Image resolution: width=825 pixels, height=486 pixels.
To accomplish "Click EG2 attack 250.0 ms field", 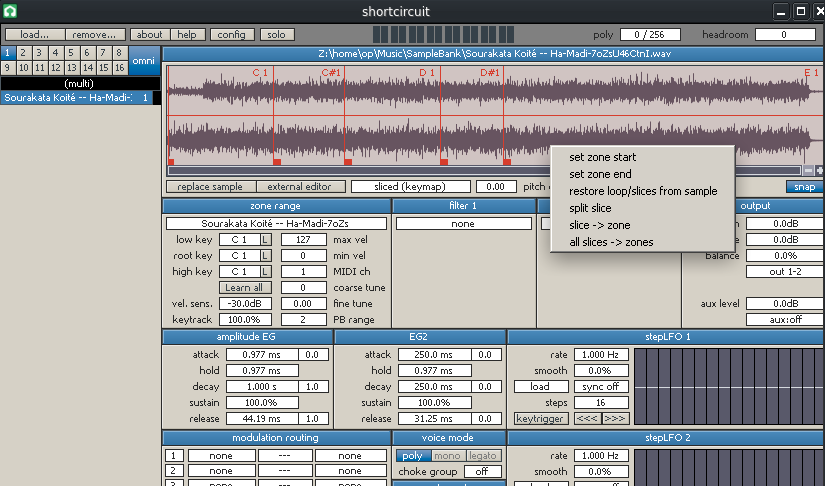I will (435, 355).
